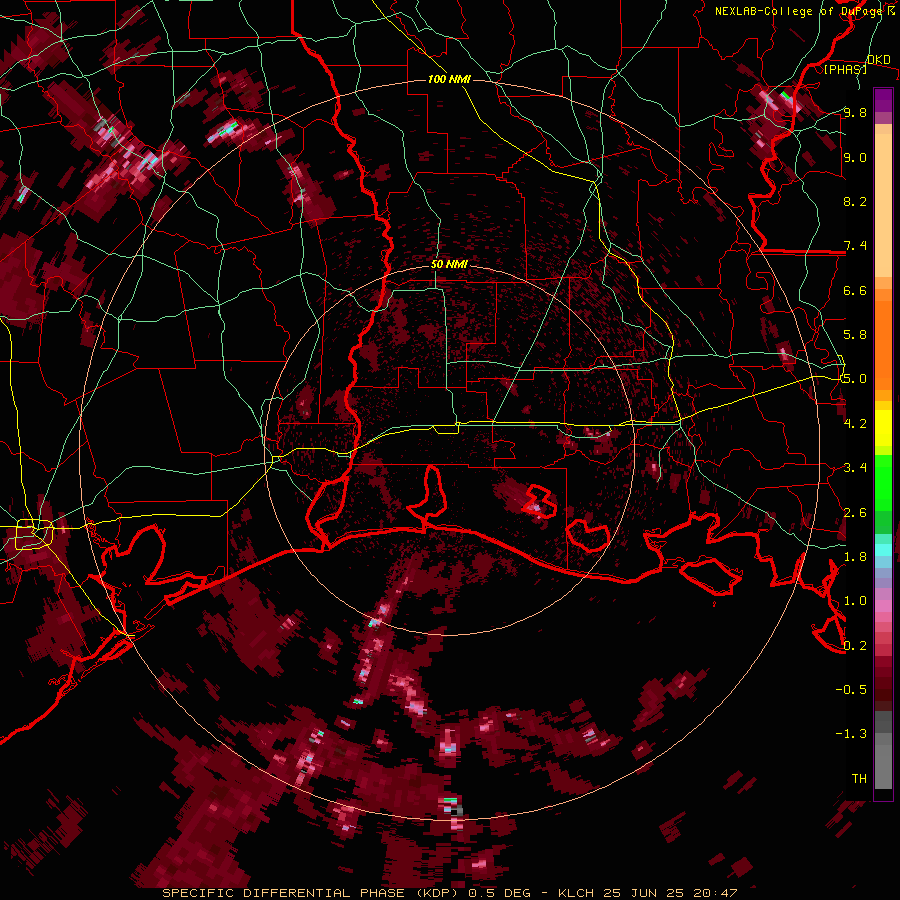Click the 4.2 value on the color scale
This screenshot has width=900, height=900.
855,424
